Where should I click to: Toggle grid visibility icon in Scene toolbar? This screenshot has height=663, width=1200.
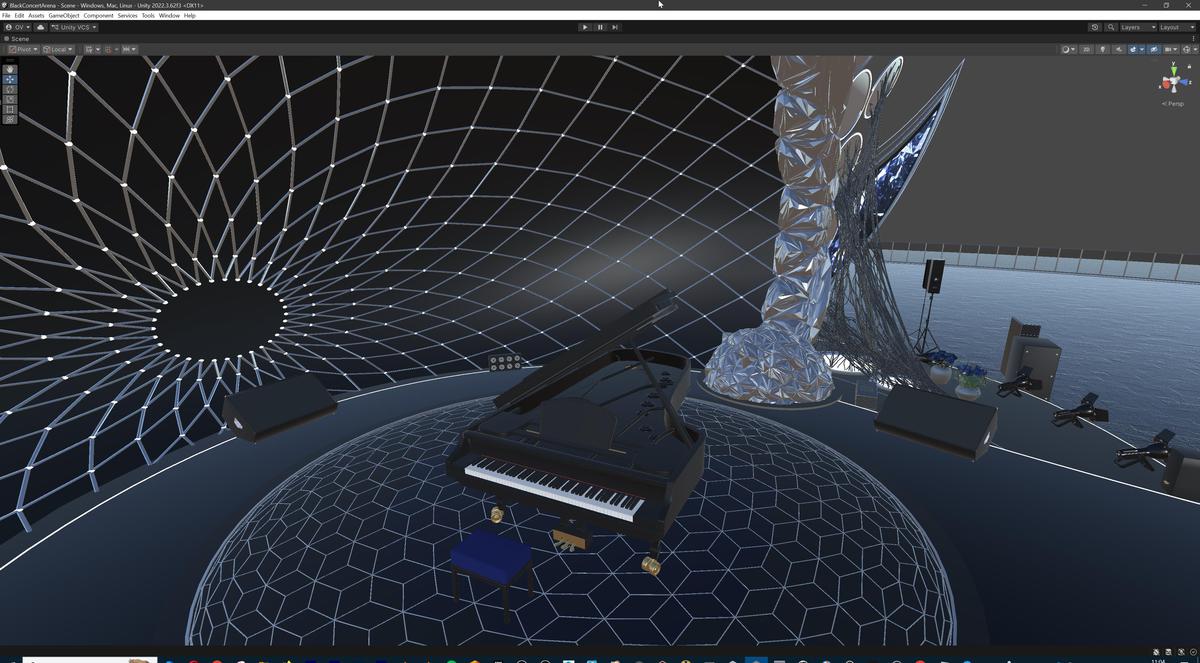coord(88,49)
